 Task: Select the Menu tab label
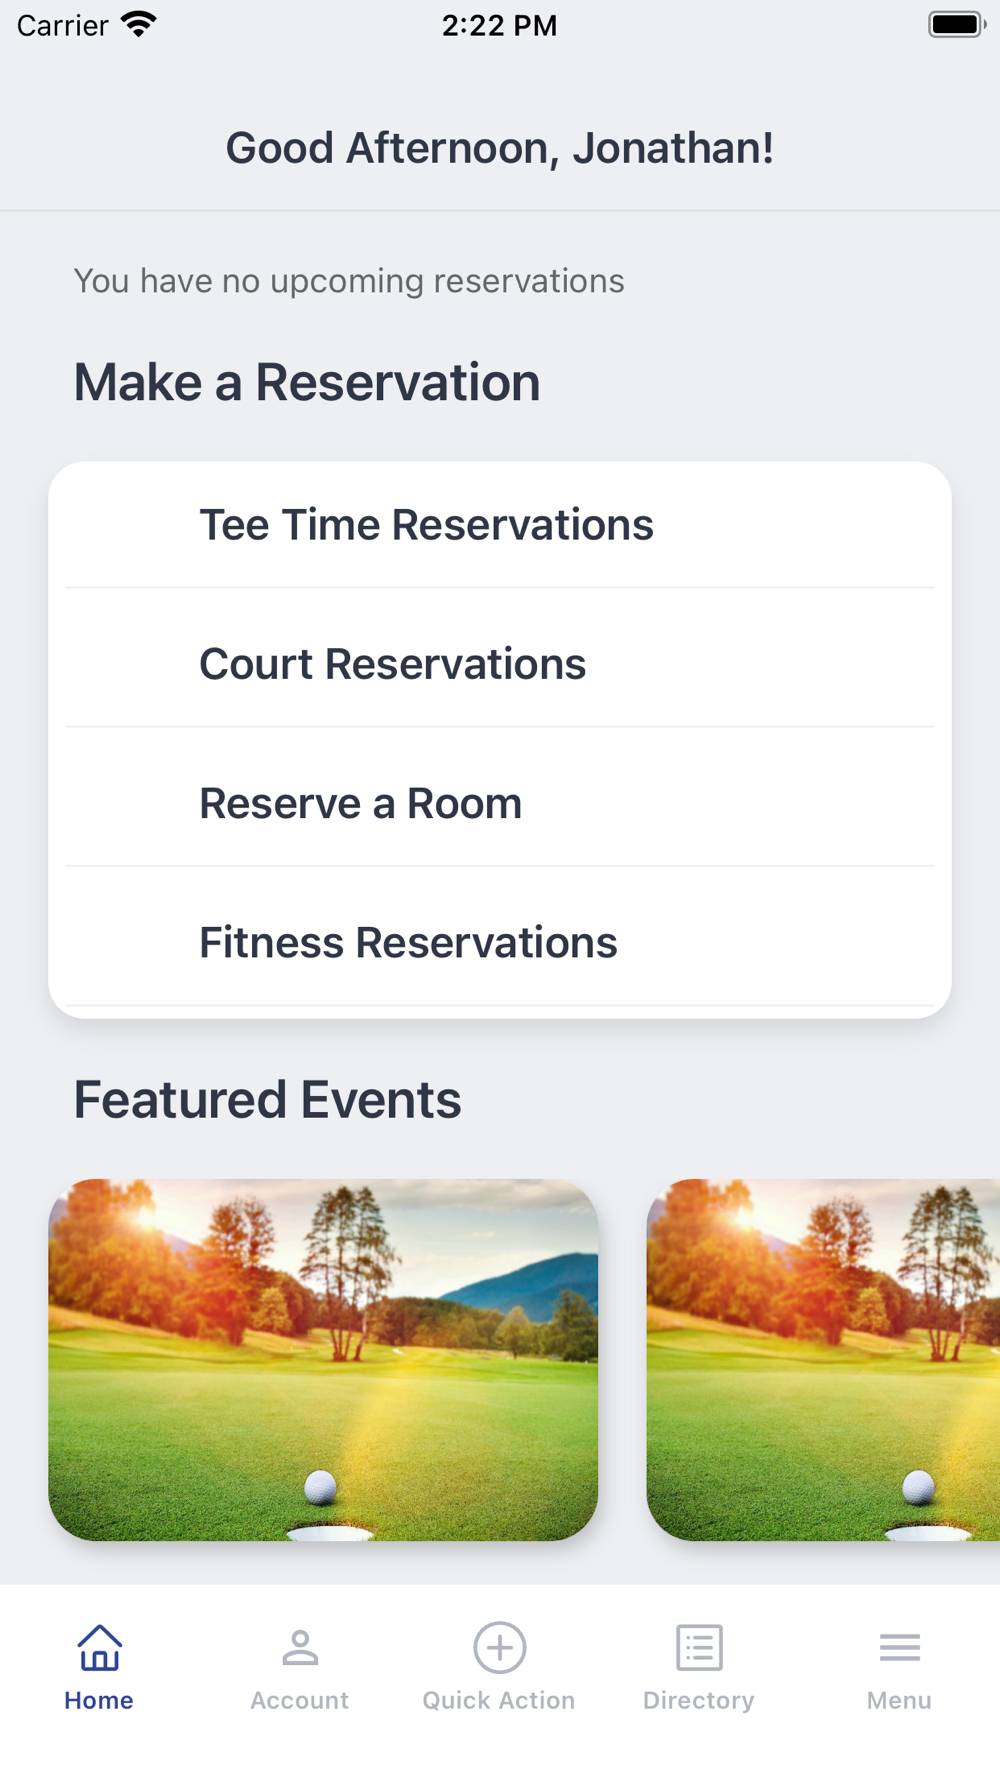[899, 1700]
